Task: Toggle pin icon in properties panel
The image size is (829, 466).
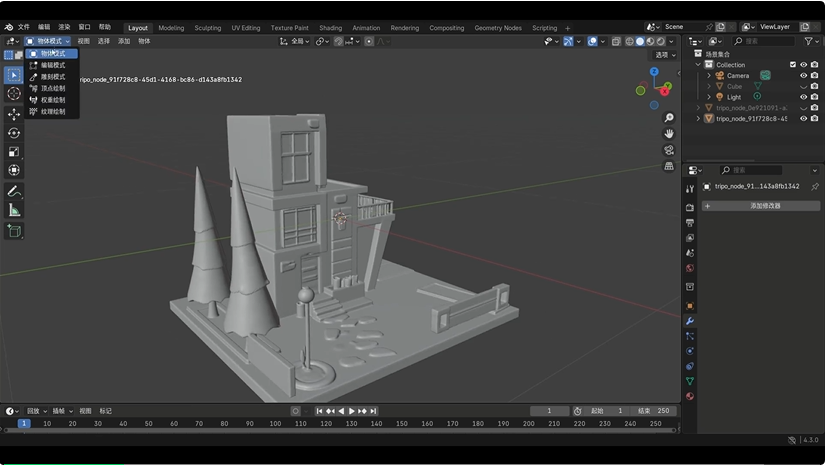Action: (x=815, y=186)
